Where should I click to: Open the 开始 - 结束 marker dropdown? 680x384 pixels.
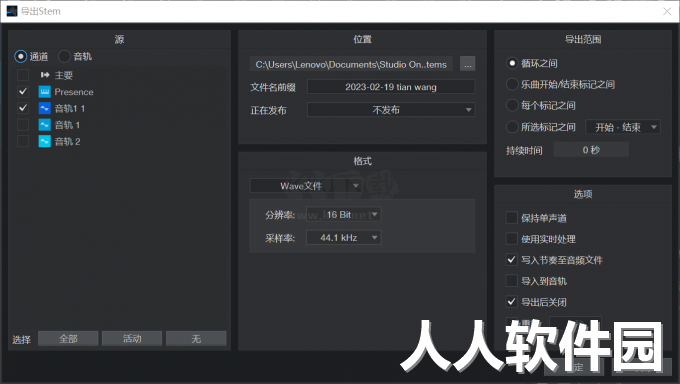click(x=623, y=127)
